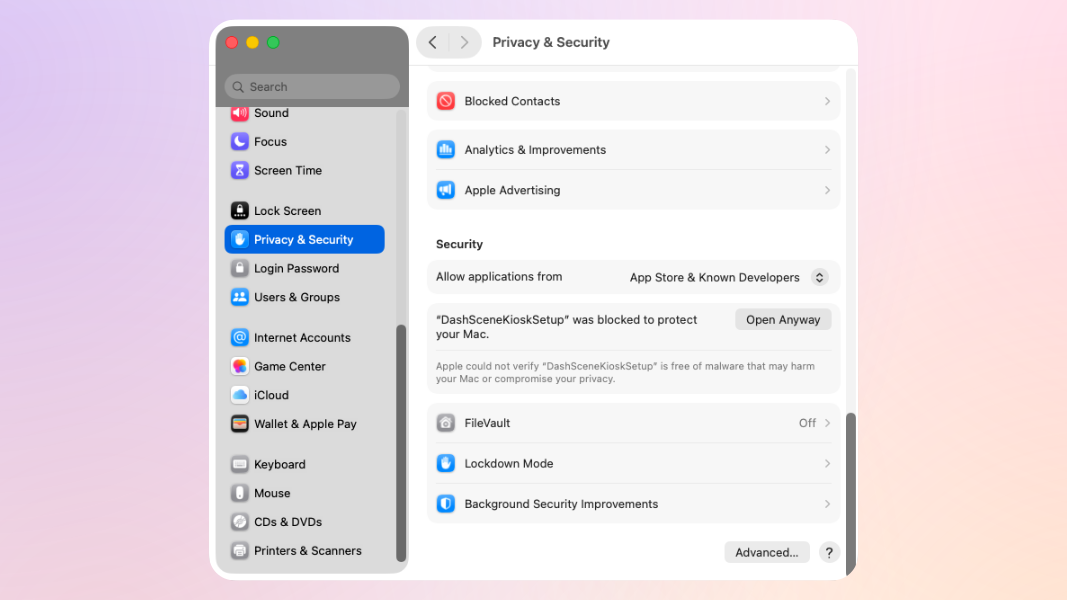
Task: Click the Internet Accounts at-sign icon
Action: (x=240, y=337)
